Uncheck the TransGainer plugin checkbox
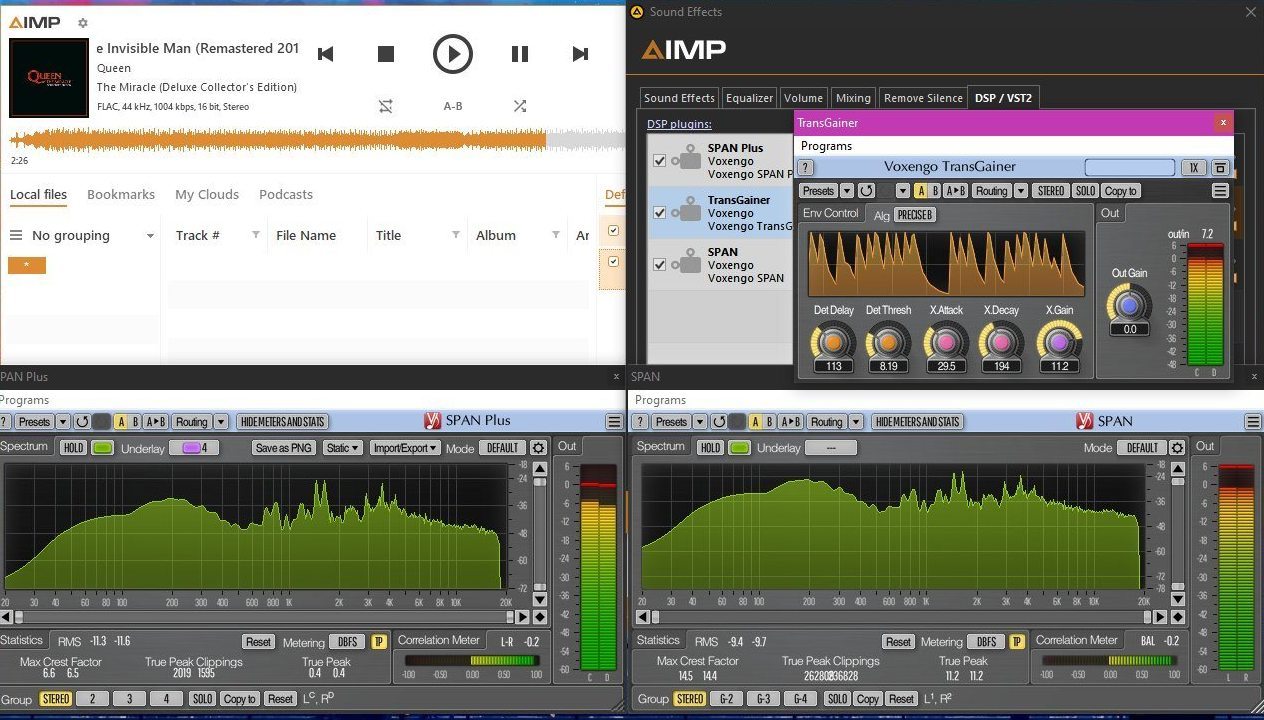The height and width of the screenshot is (720, 1264). tap(660, 212)
